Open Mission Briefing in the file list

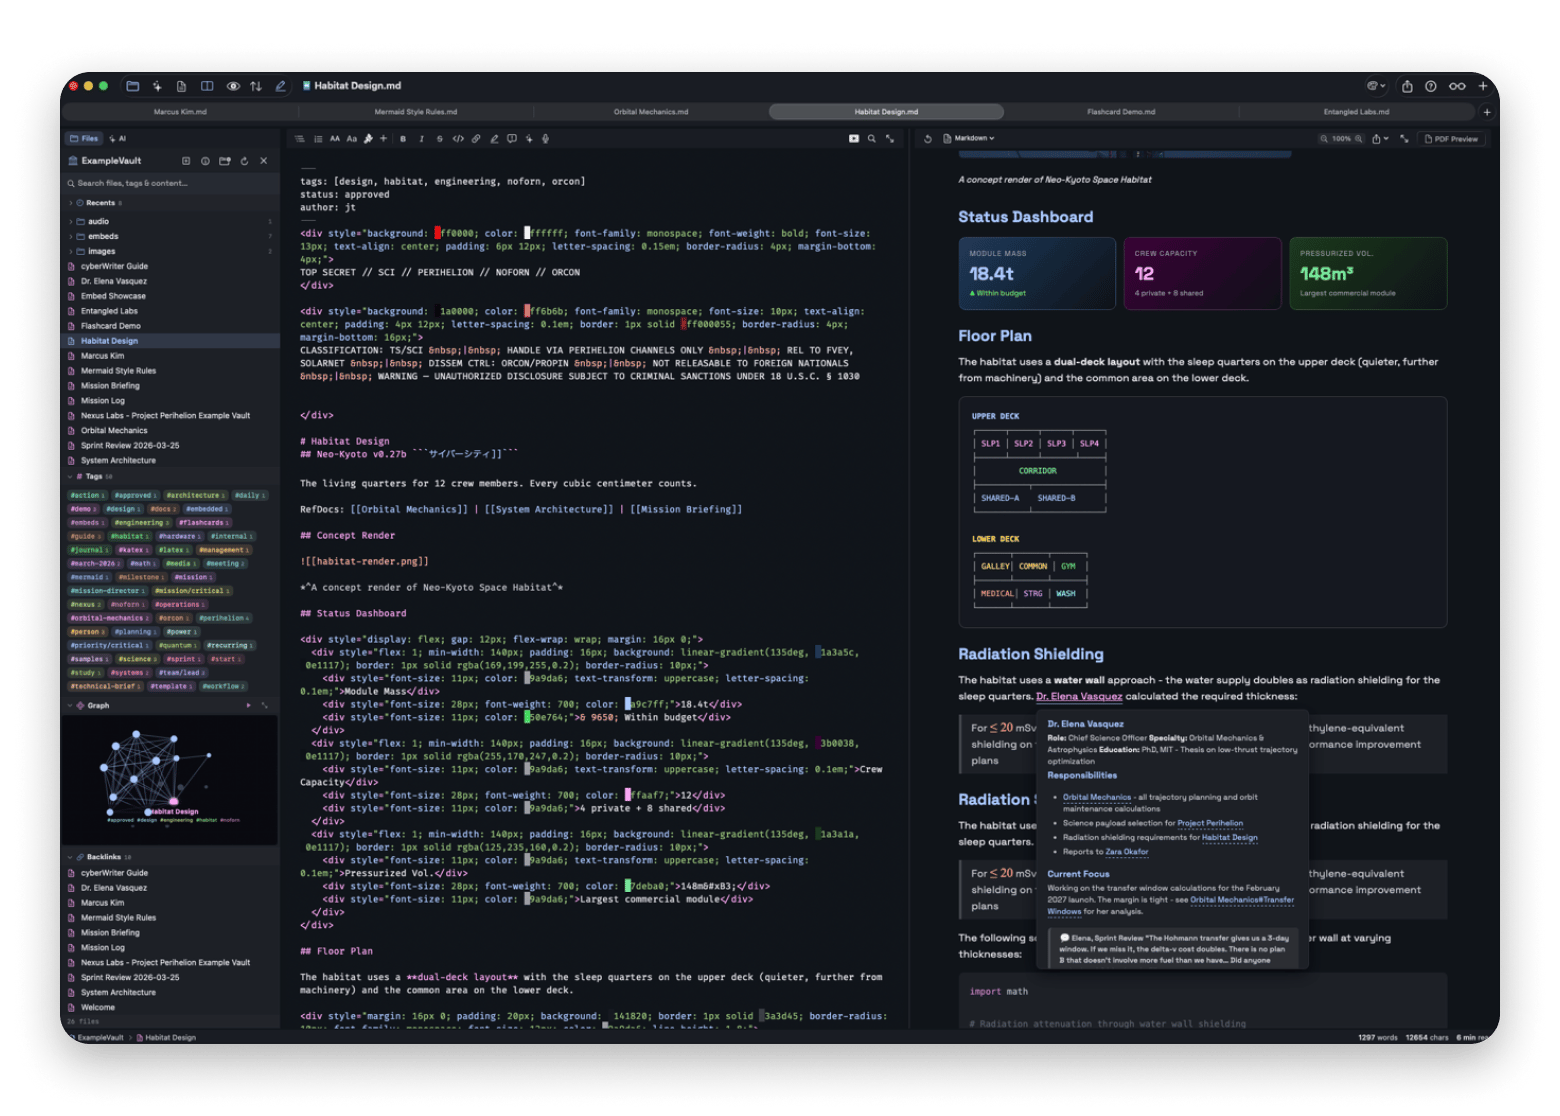tap(110, 386)
